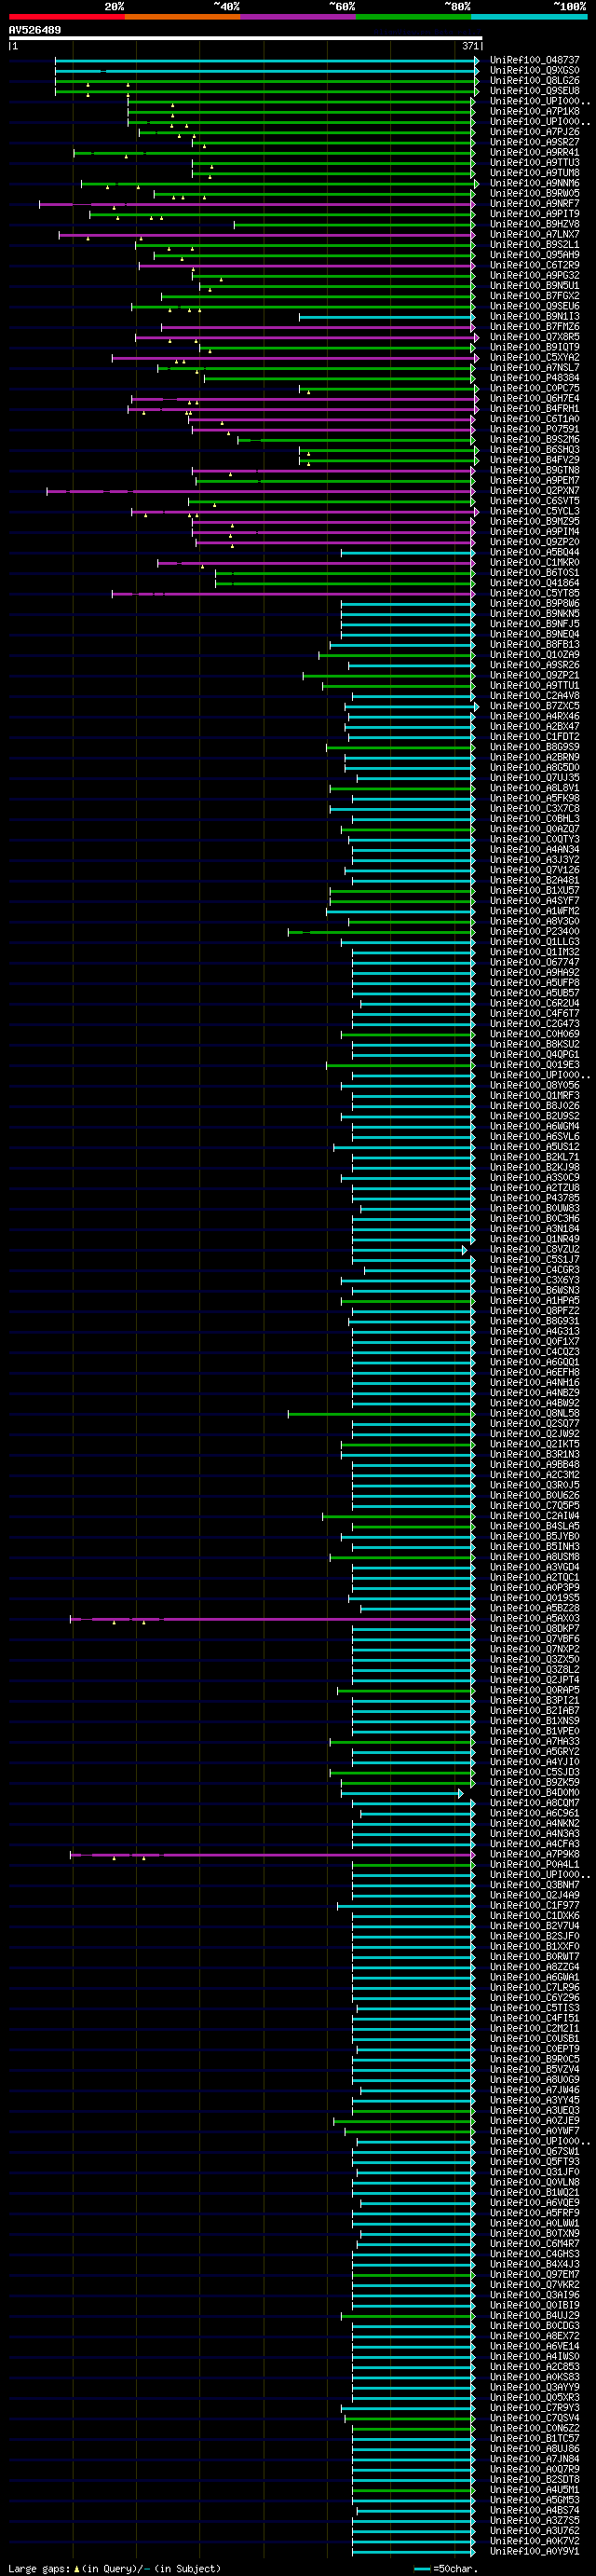Click the magenta alignment bar for A9NRF7
Screen dimensions: 596x2576
256,204
